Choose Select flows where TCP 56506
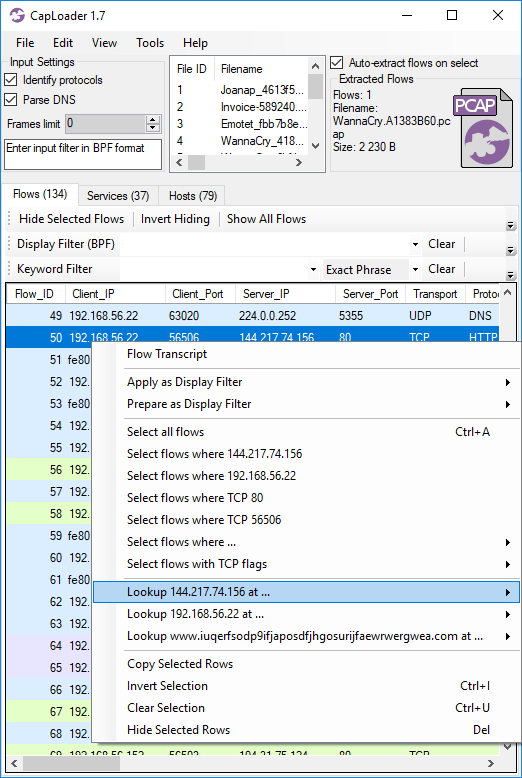Screen dimensions: 522x778 tap(307, 520)
